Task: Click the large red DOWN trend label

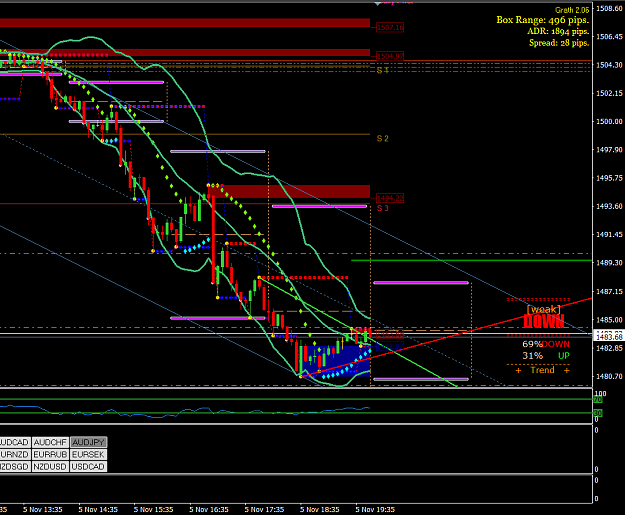Action: 544,321
